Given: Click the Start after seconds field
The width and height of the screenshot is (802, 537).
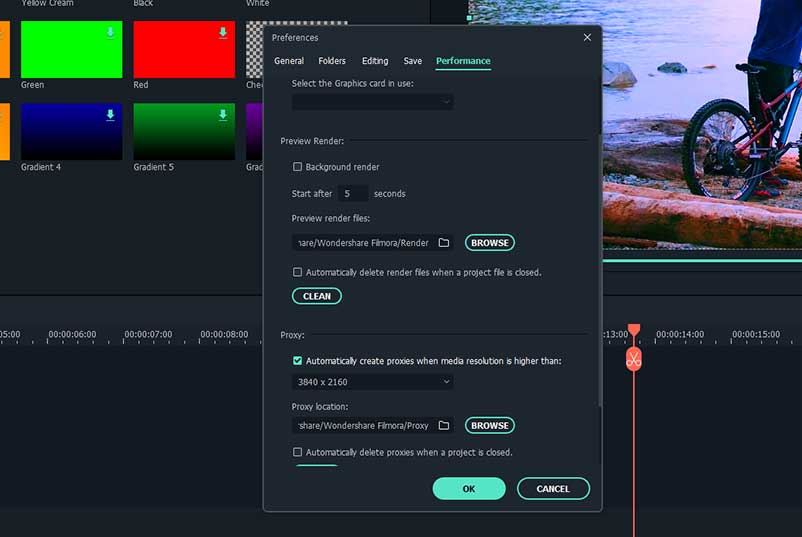Looking at the screenshot, I should [353, 194].
